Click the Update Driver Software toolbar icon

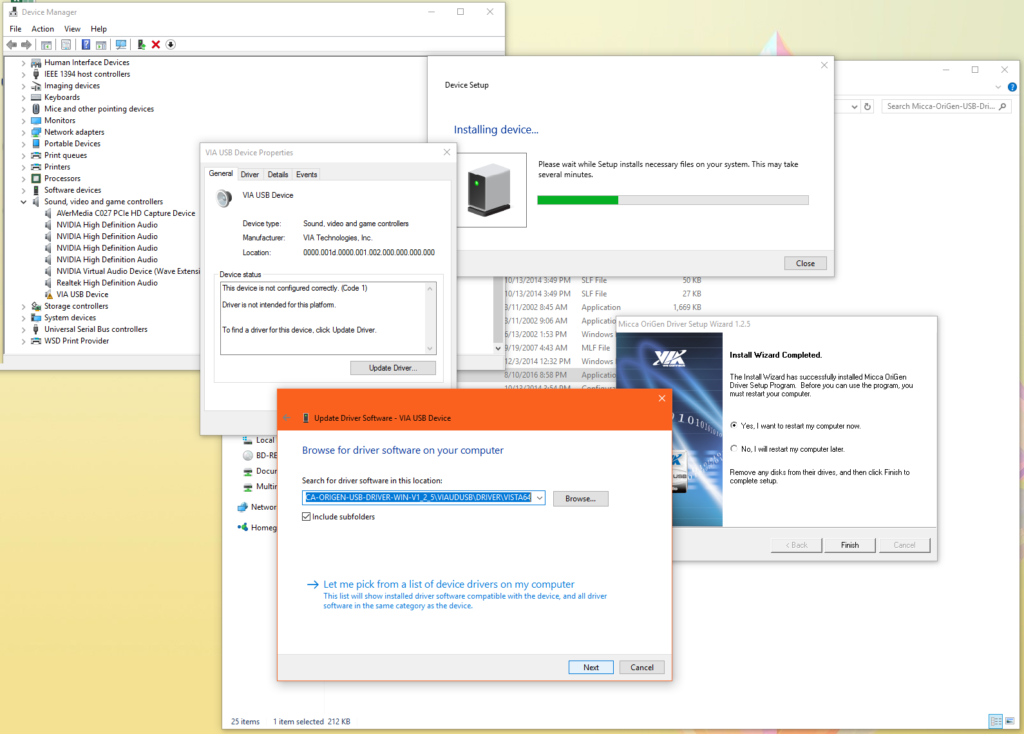(140, 44)
